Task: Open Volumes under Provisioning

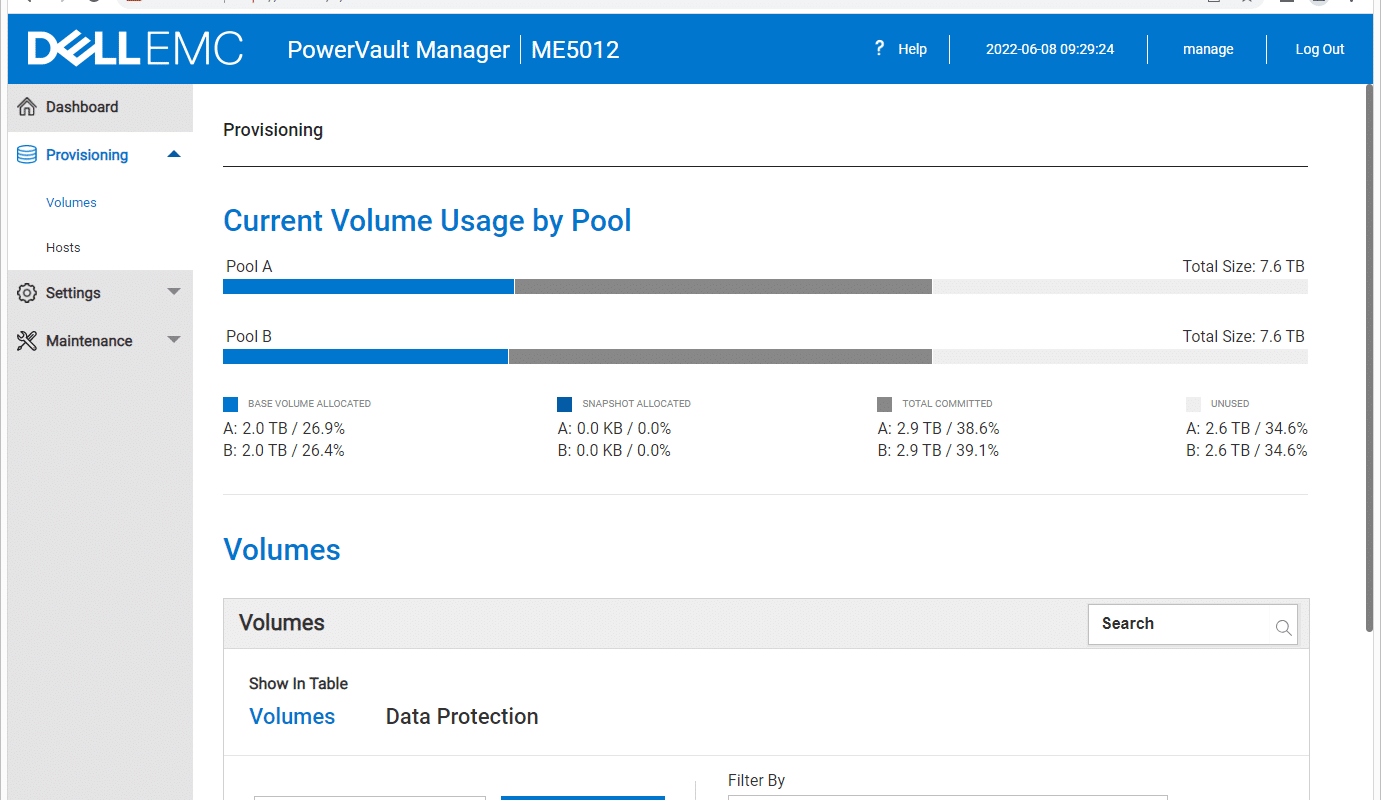Action: 71,203
